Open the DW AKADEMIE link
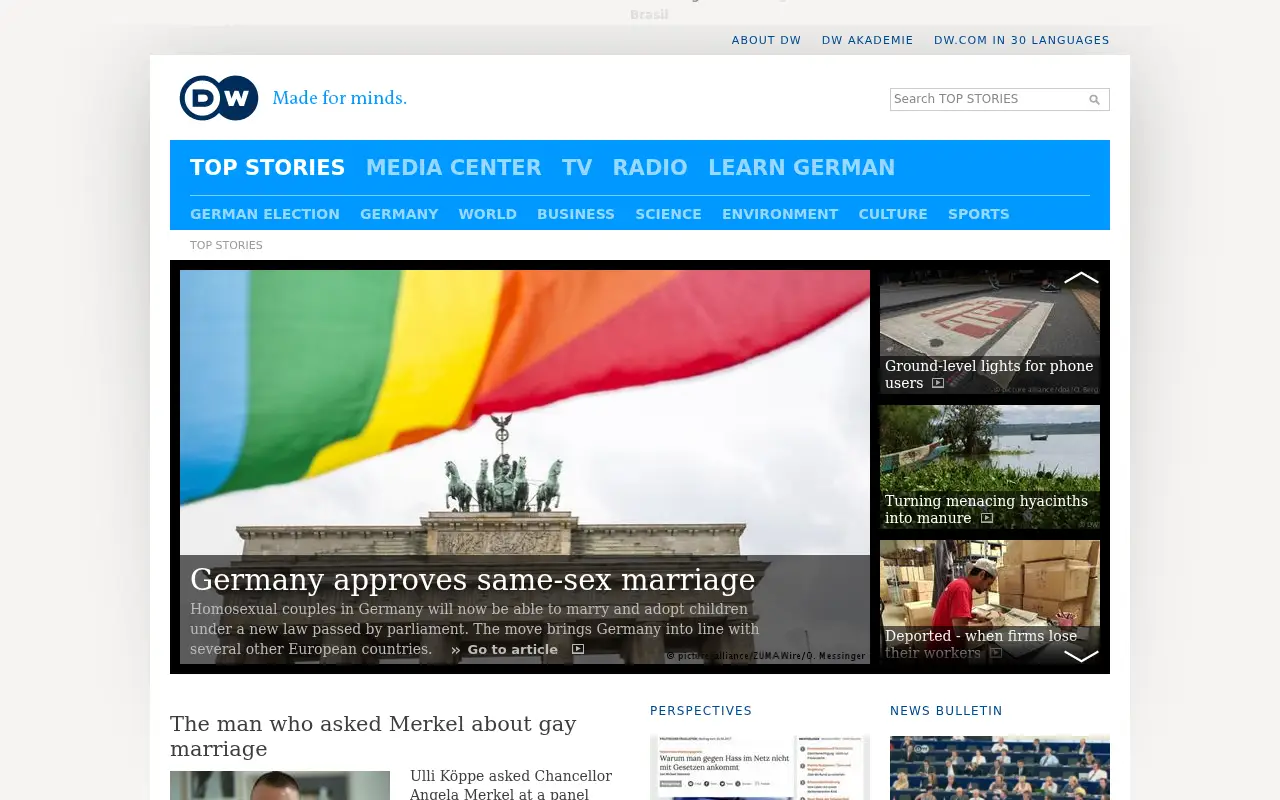This screenshot has height=800, width=1280. tap(868, 41)
